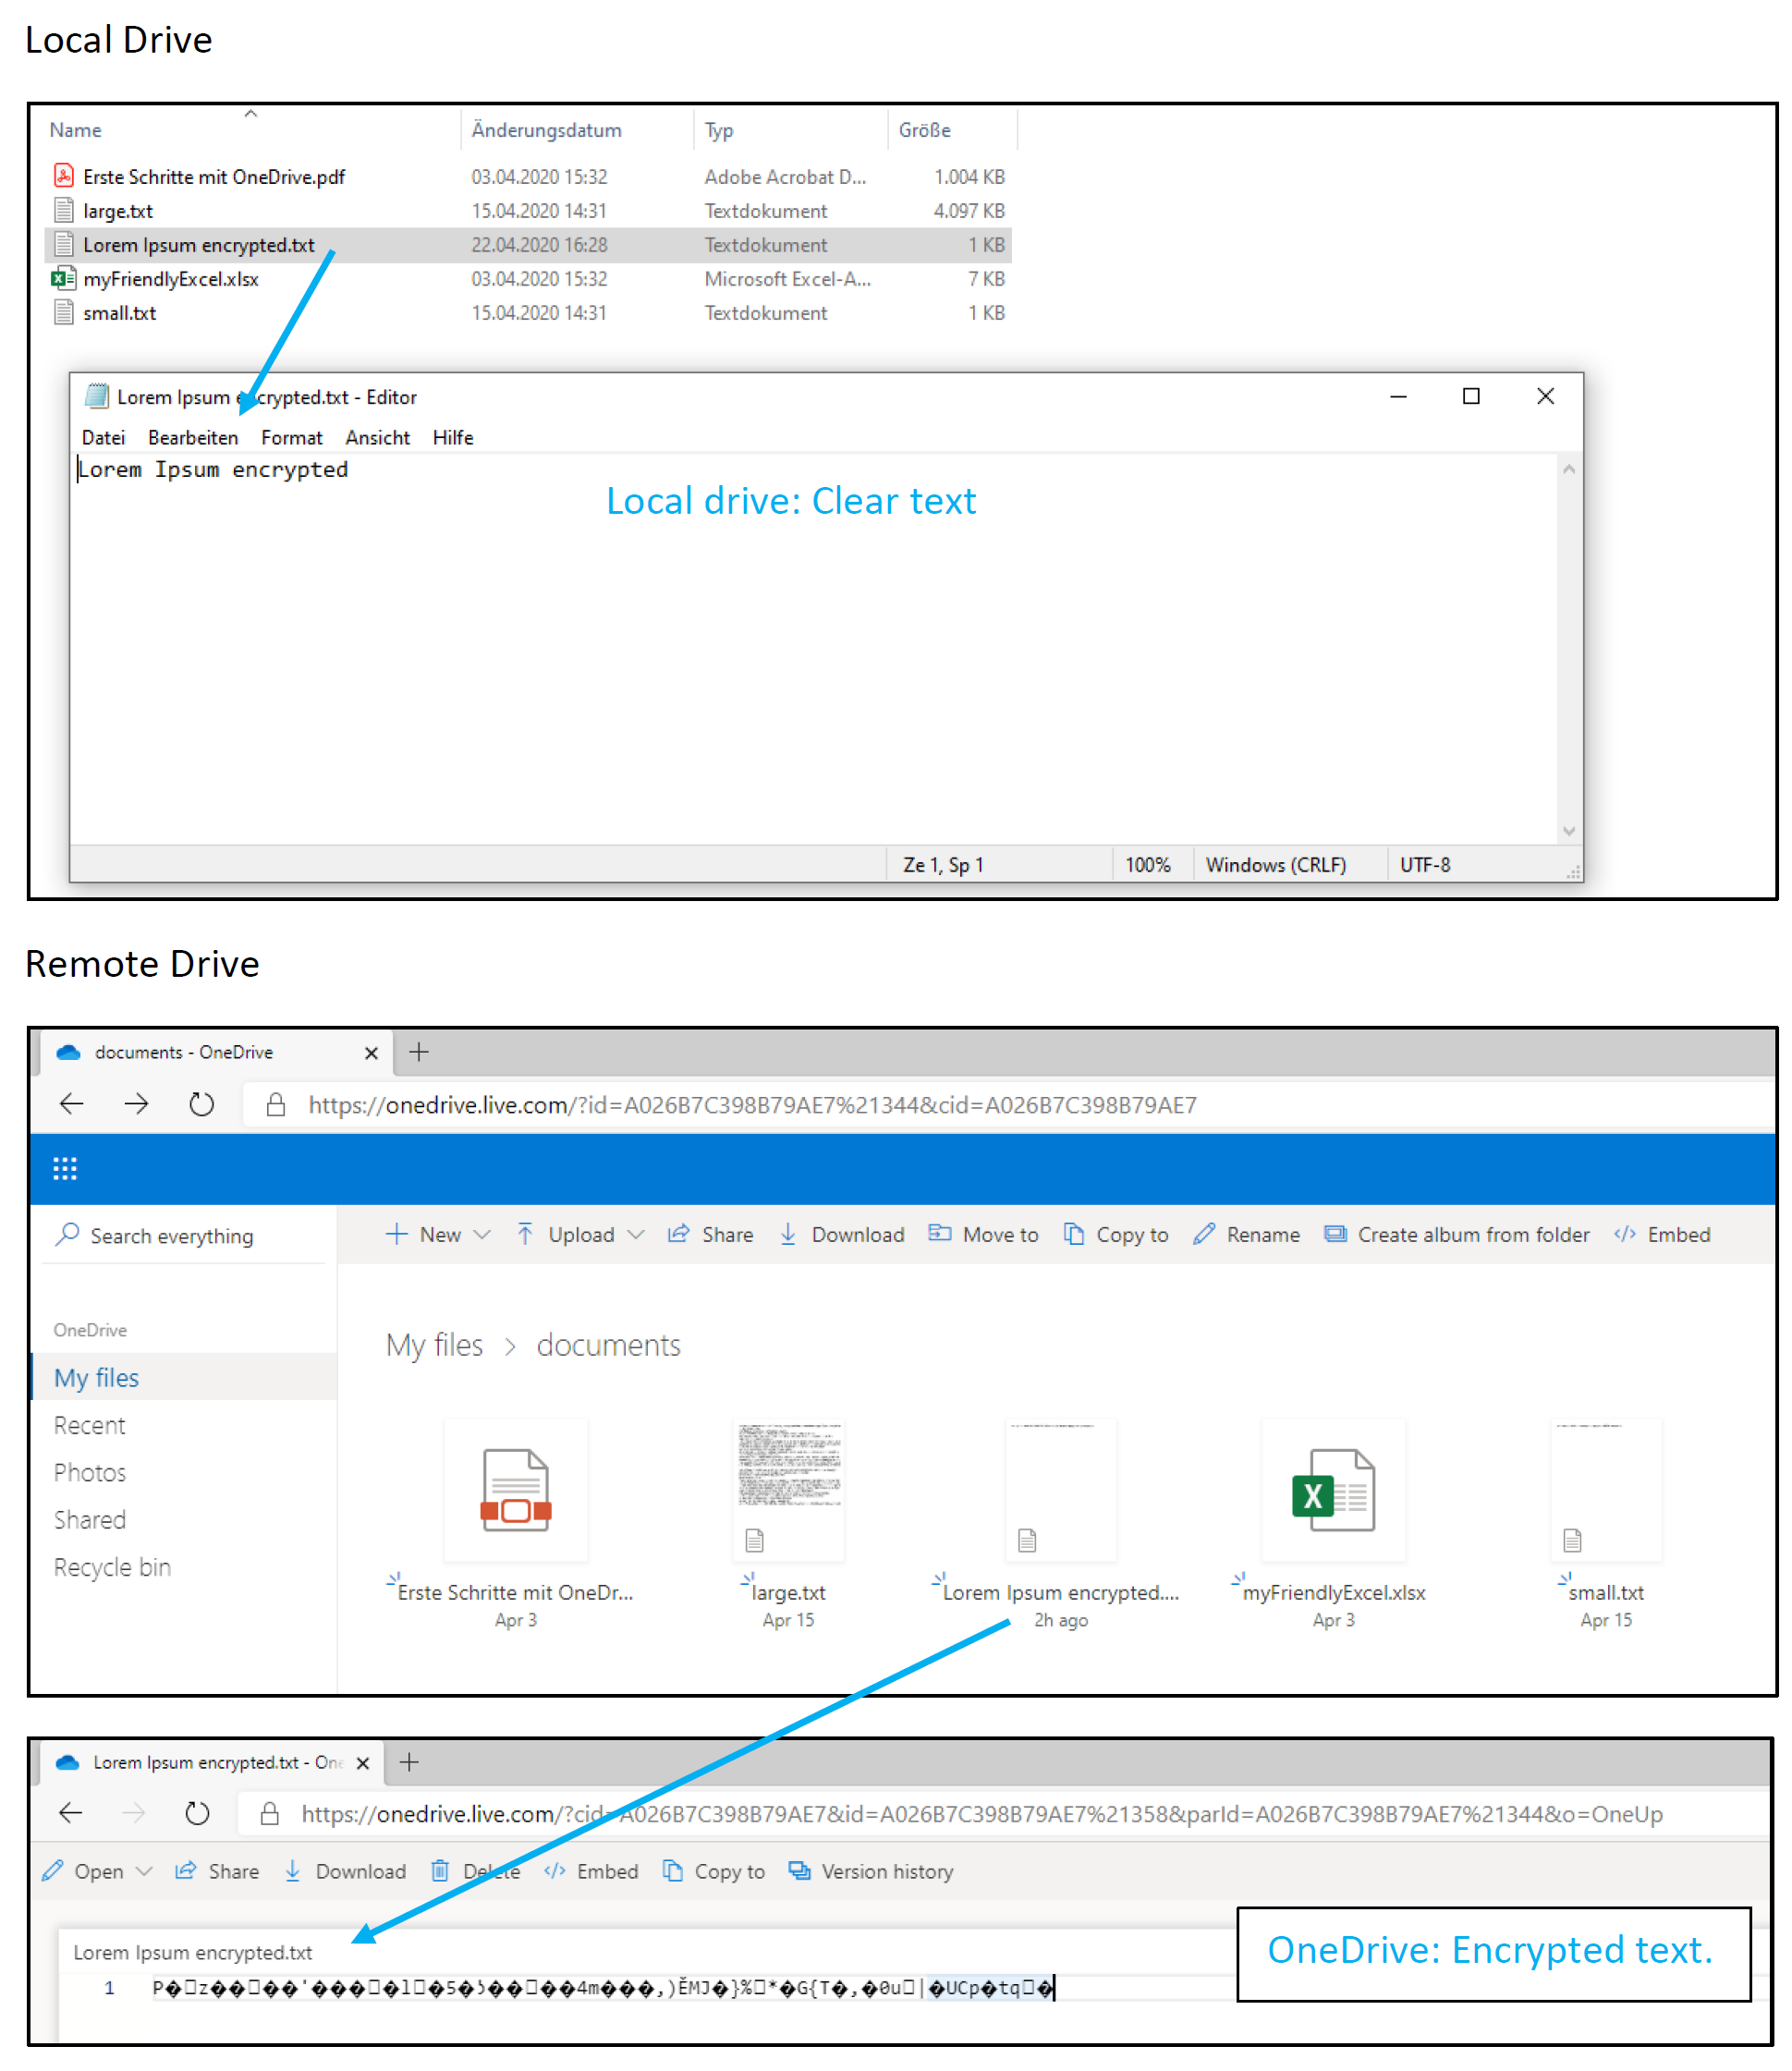Open Format menu in Editor
The height and width of the screenshot is (2071, 1792).
(x=292, y=437)
